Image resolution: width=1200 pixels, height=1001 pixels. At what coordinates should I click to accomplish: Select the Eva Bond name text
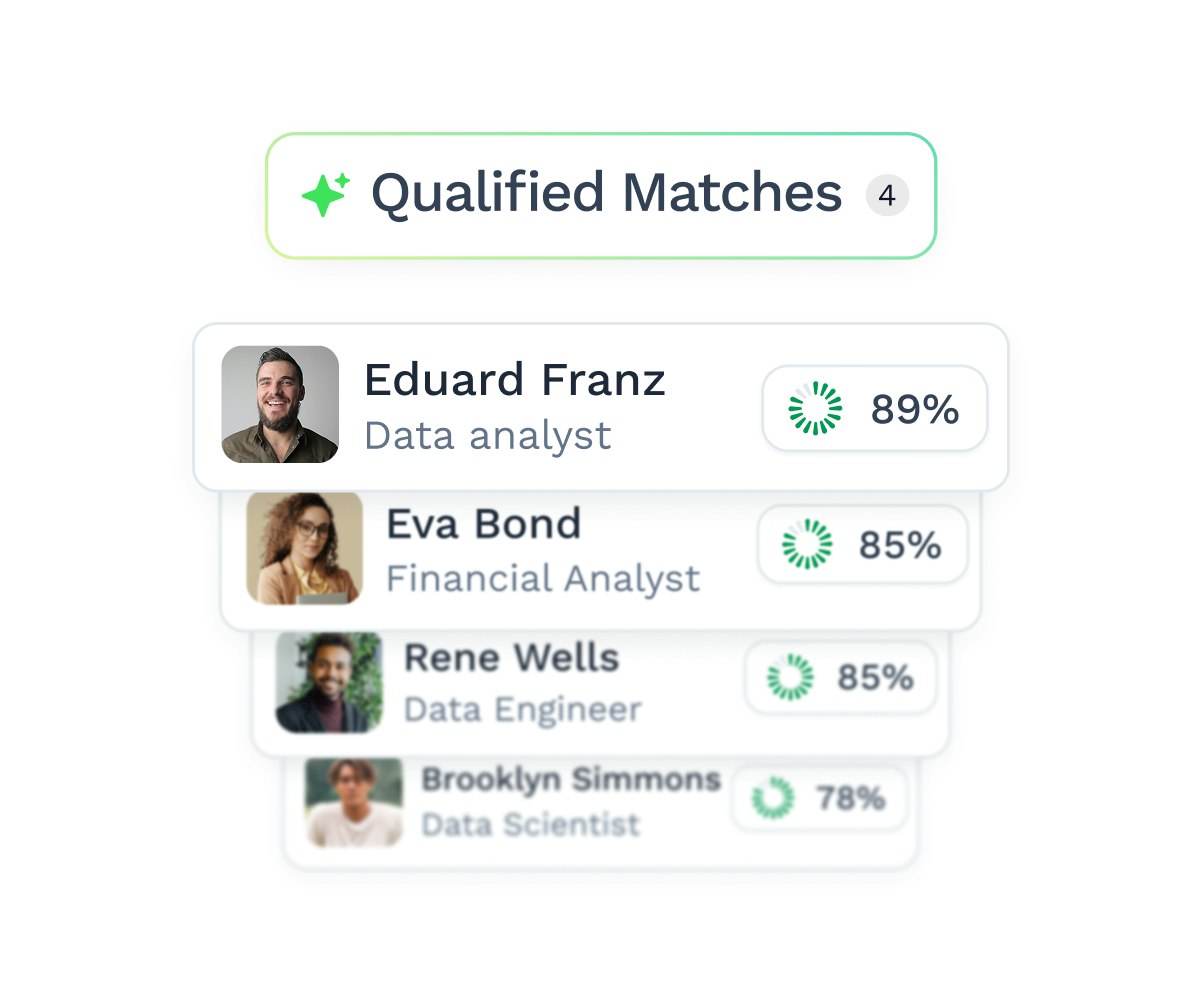(x=483, y=524)
